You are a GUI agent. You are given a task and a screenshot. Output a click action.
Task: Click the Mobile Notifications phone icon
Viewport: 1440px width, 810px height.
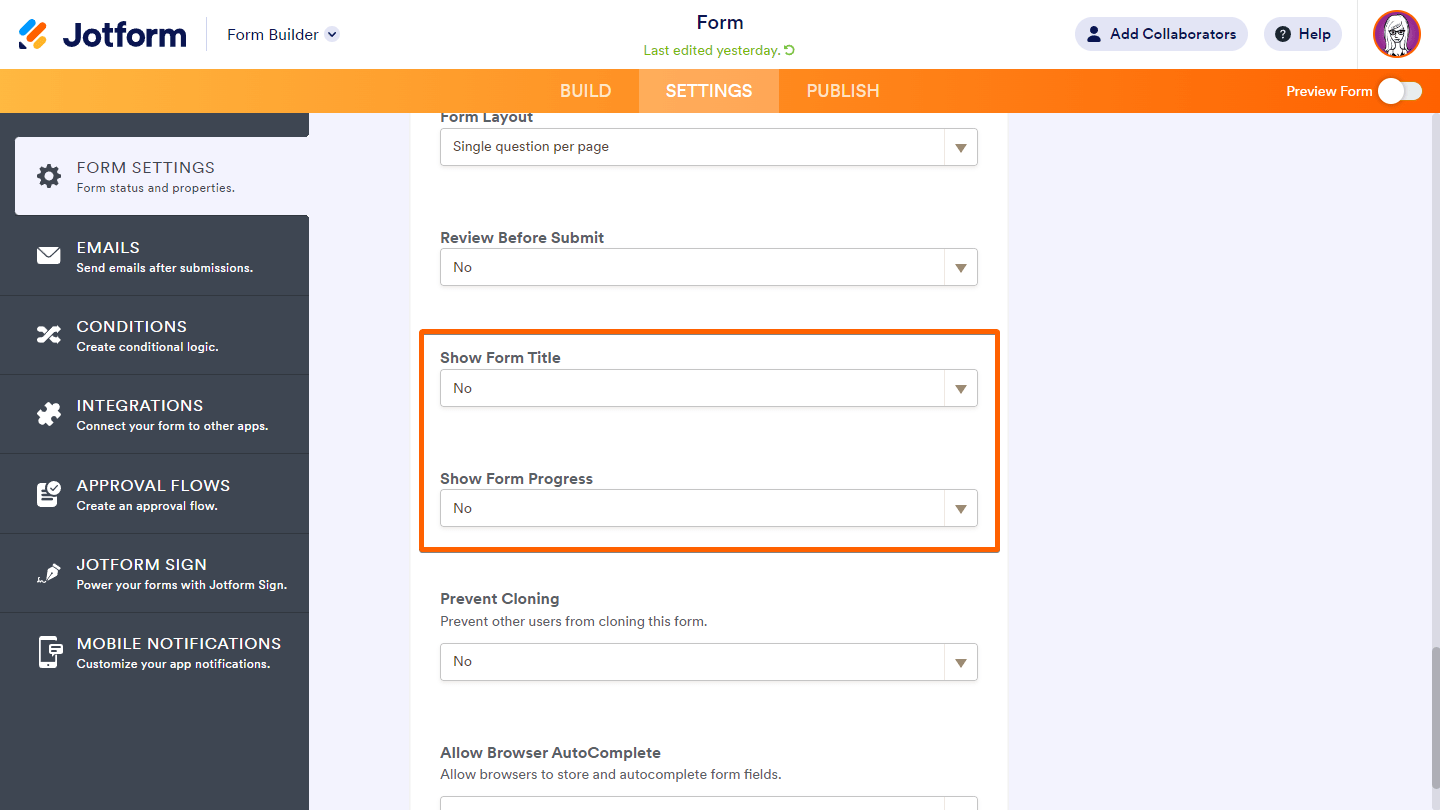coord(49,652)
